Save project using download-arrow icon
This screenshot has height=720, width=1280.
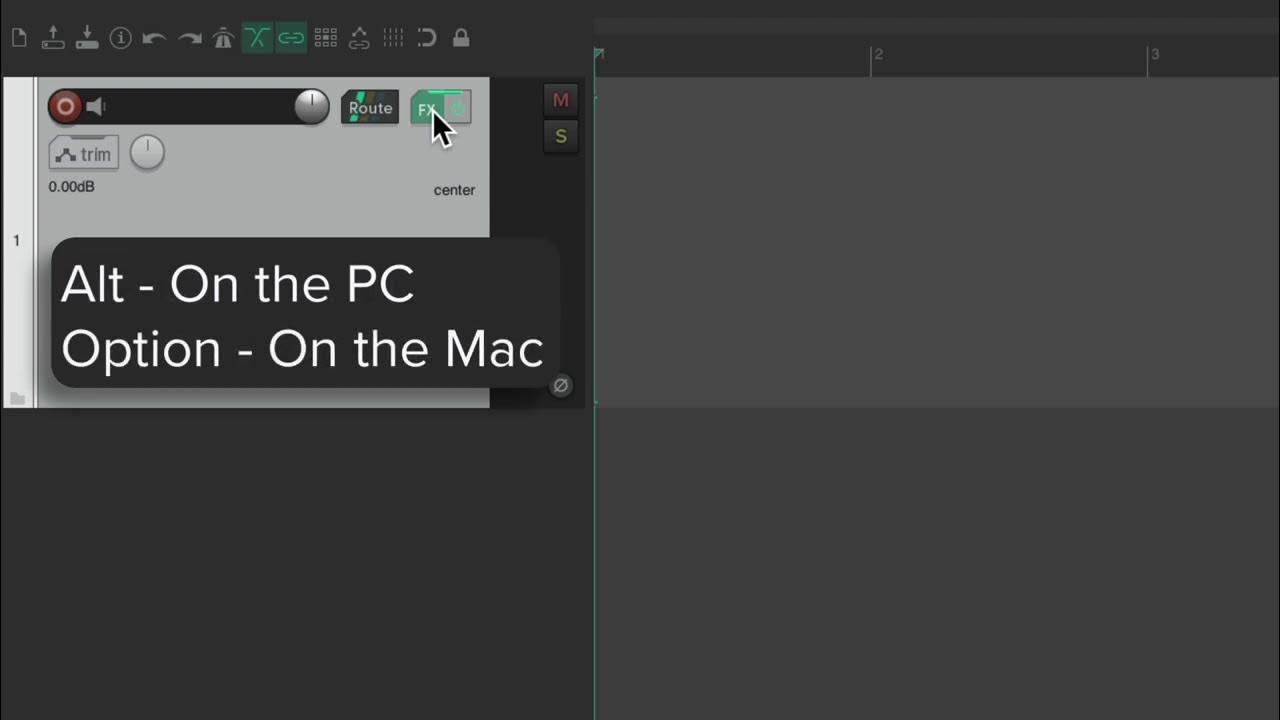[87, 38]
